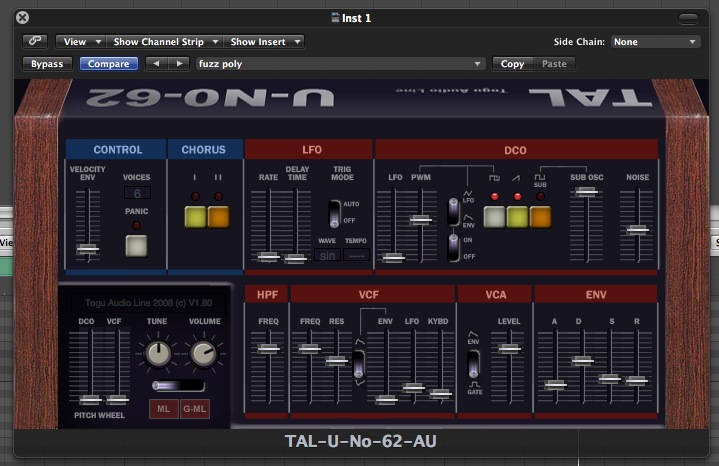Click the VCF Env slider handle
Screen dimensions: 719x466
pyautogui.click(x=386, y=399)
